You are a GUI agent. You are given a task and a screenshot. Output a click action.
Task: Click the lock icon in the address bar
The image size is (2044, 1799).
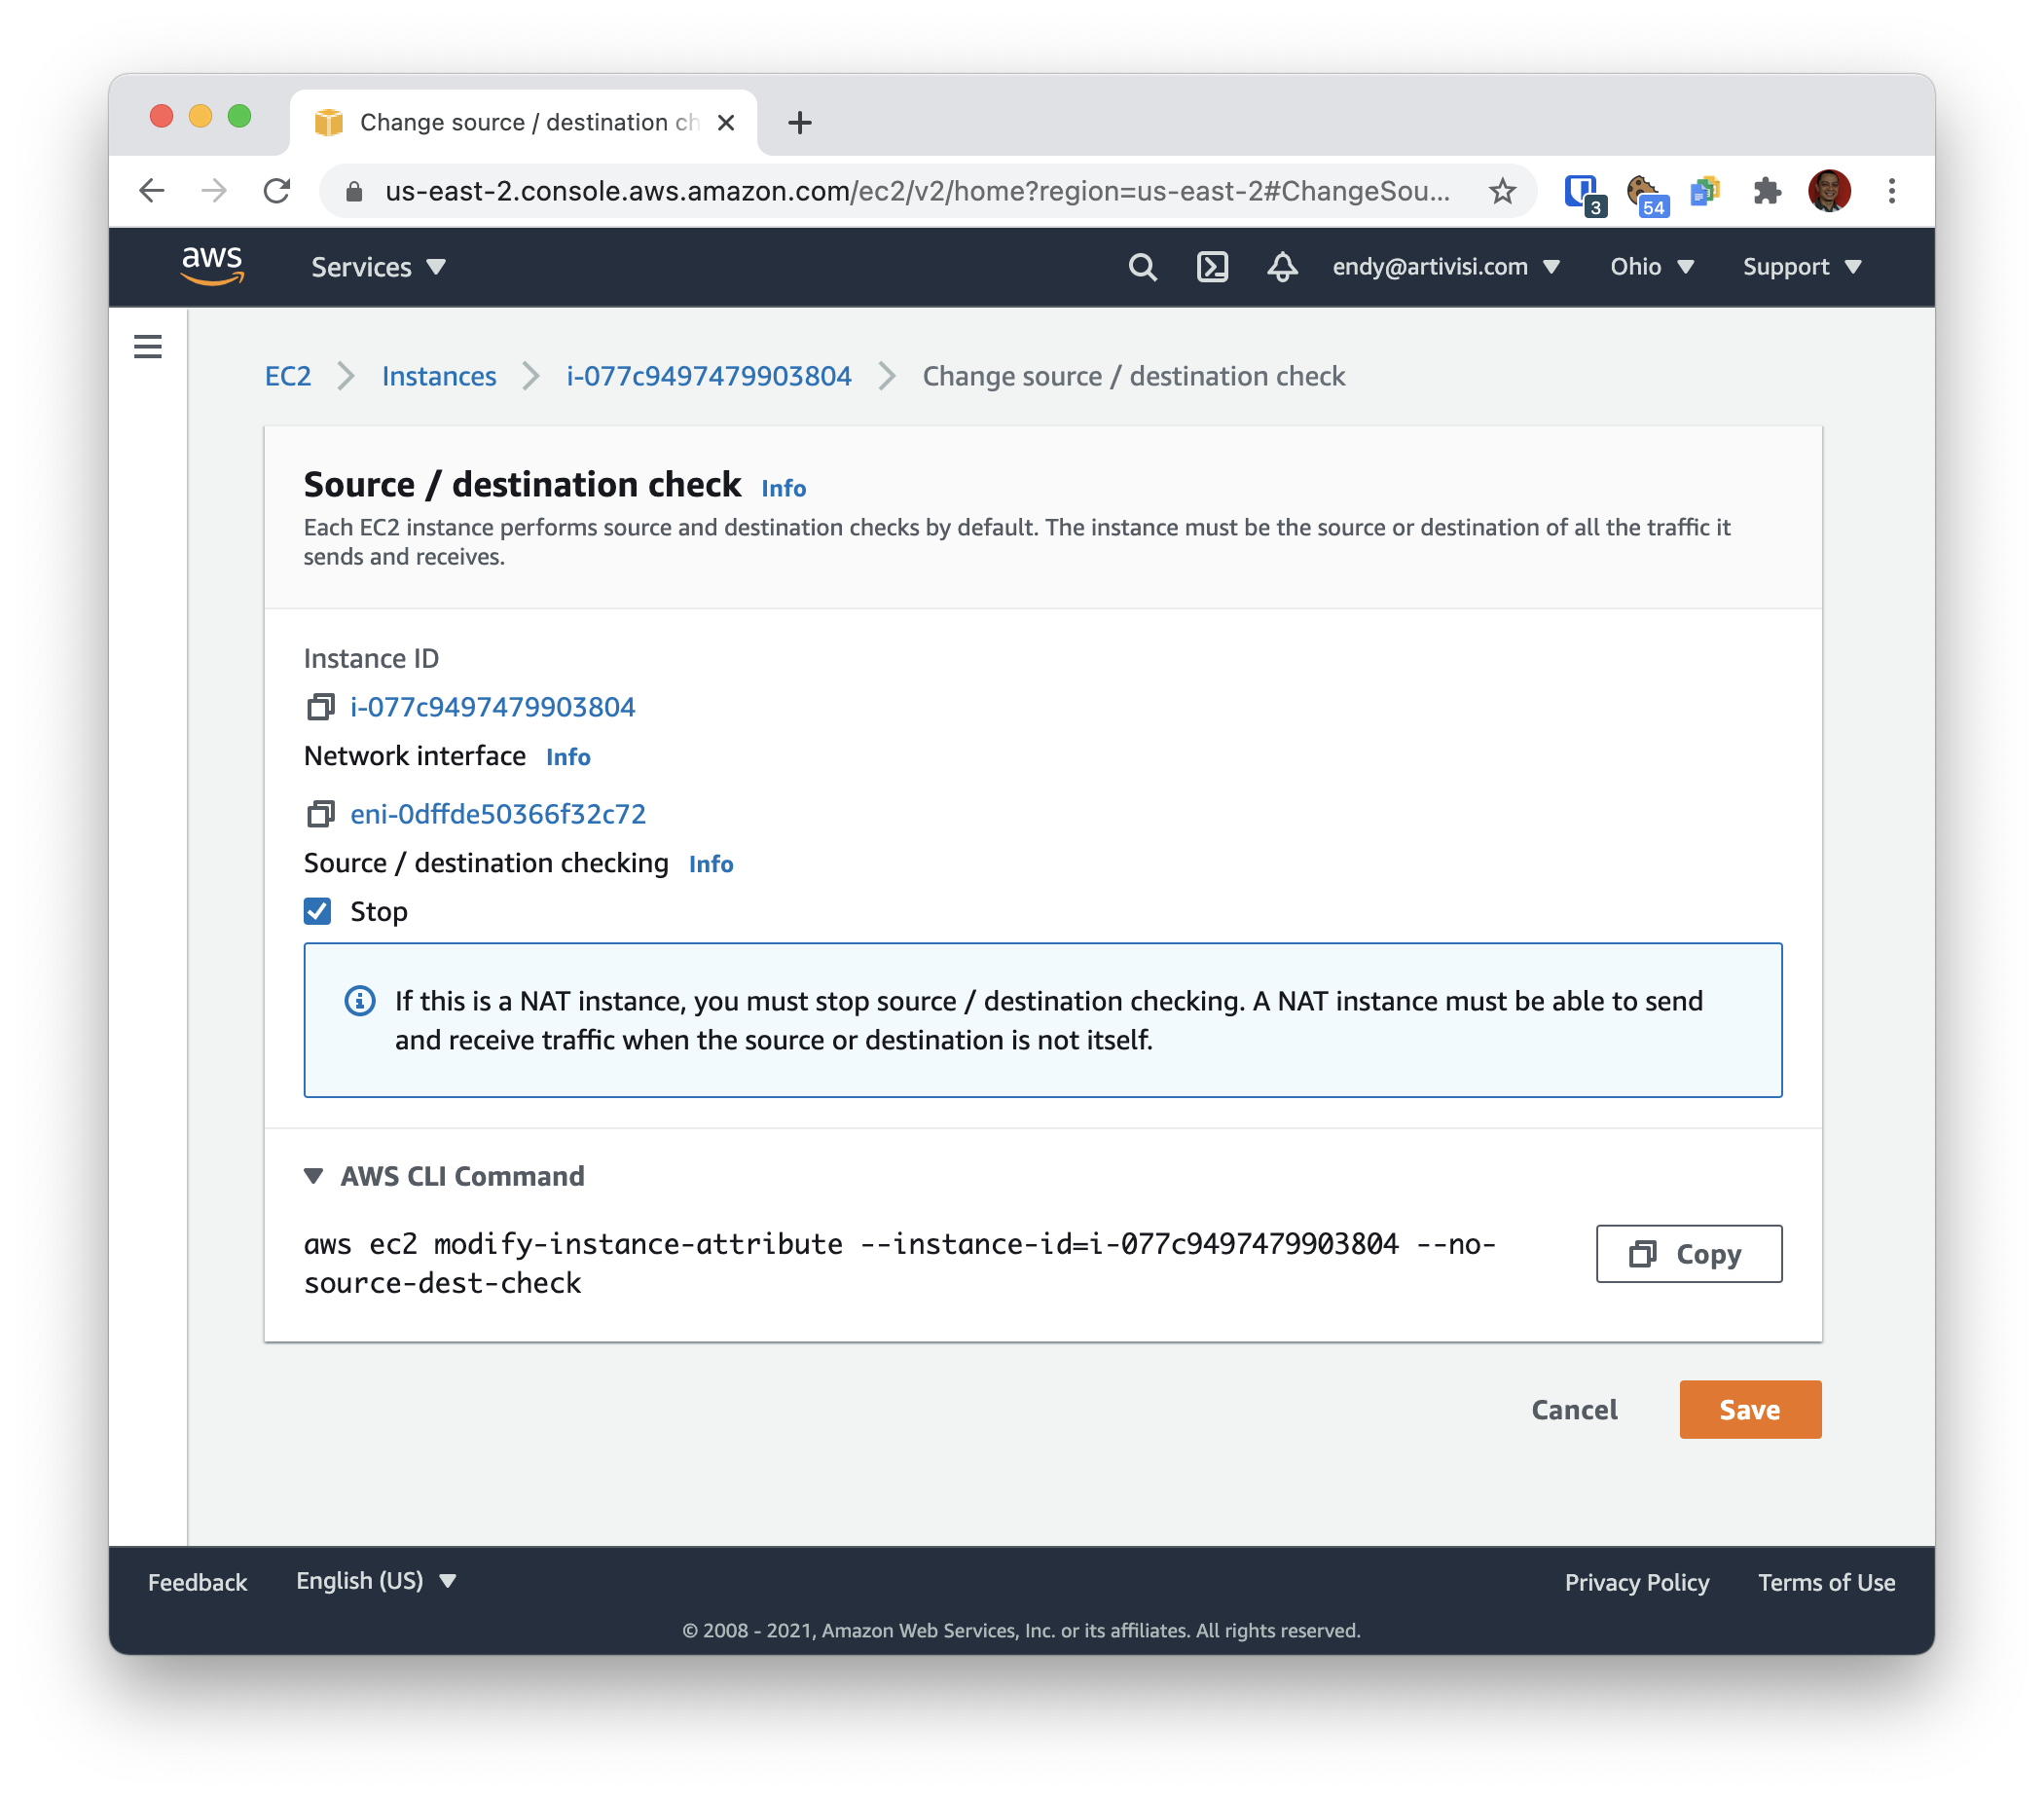[354, 191]
